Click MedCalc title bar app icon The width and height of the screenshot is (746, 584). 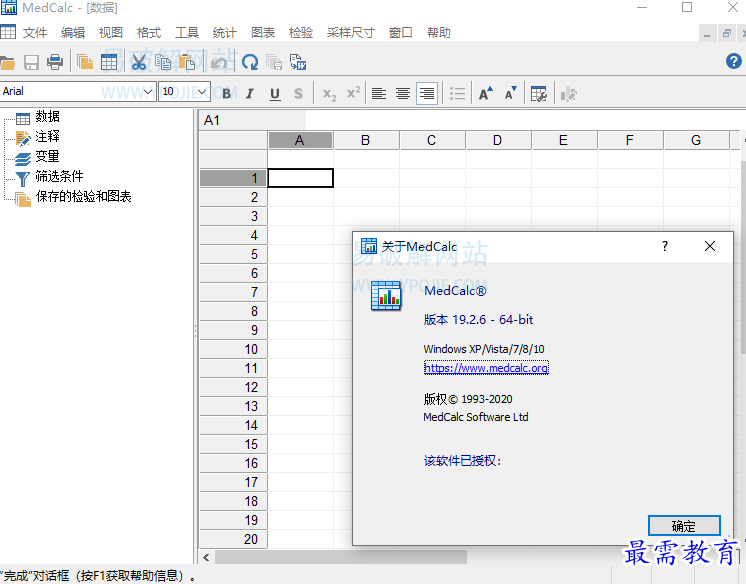pyautogui.click(x=9, y=8)
